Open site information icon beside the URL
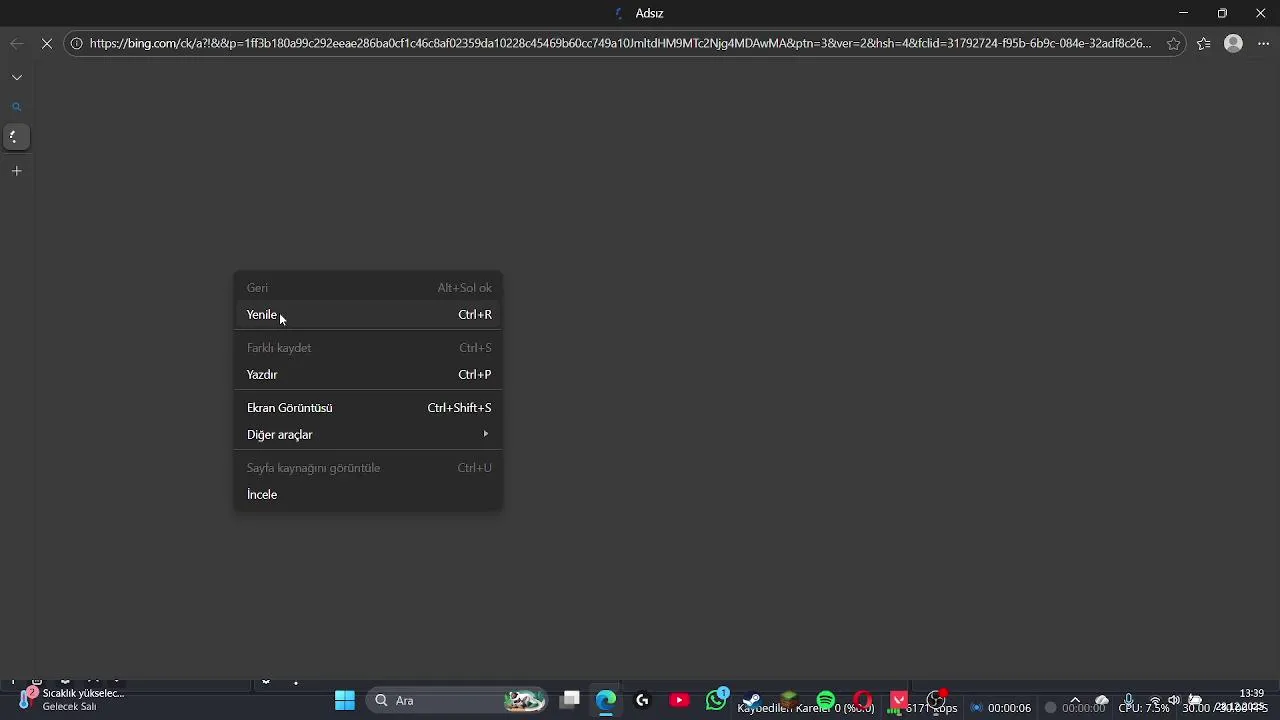The width and height of the screenshot is (1280, 720). click(x=76, y=43)
